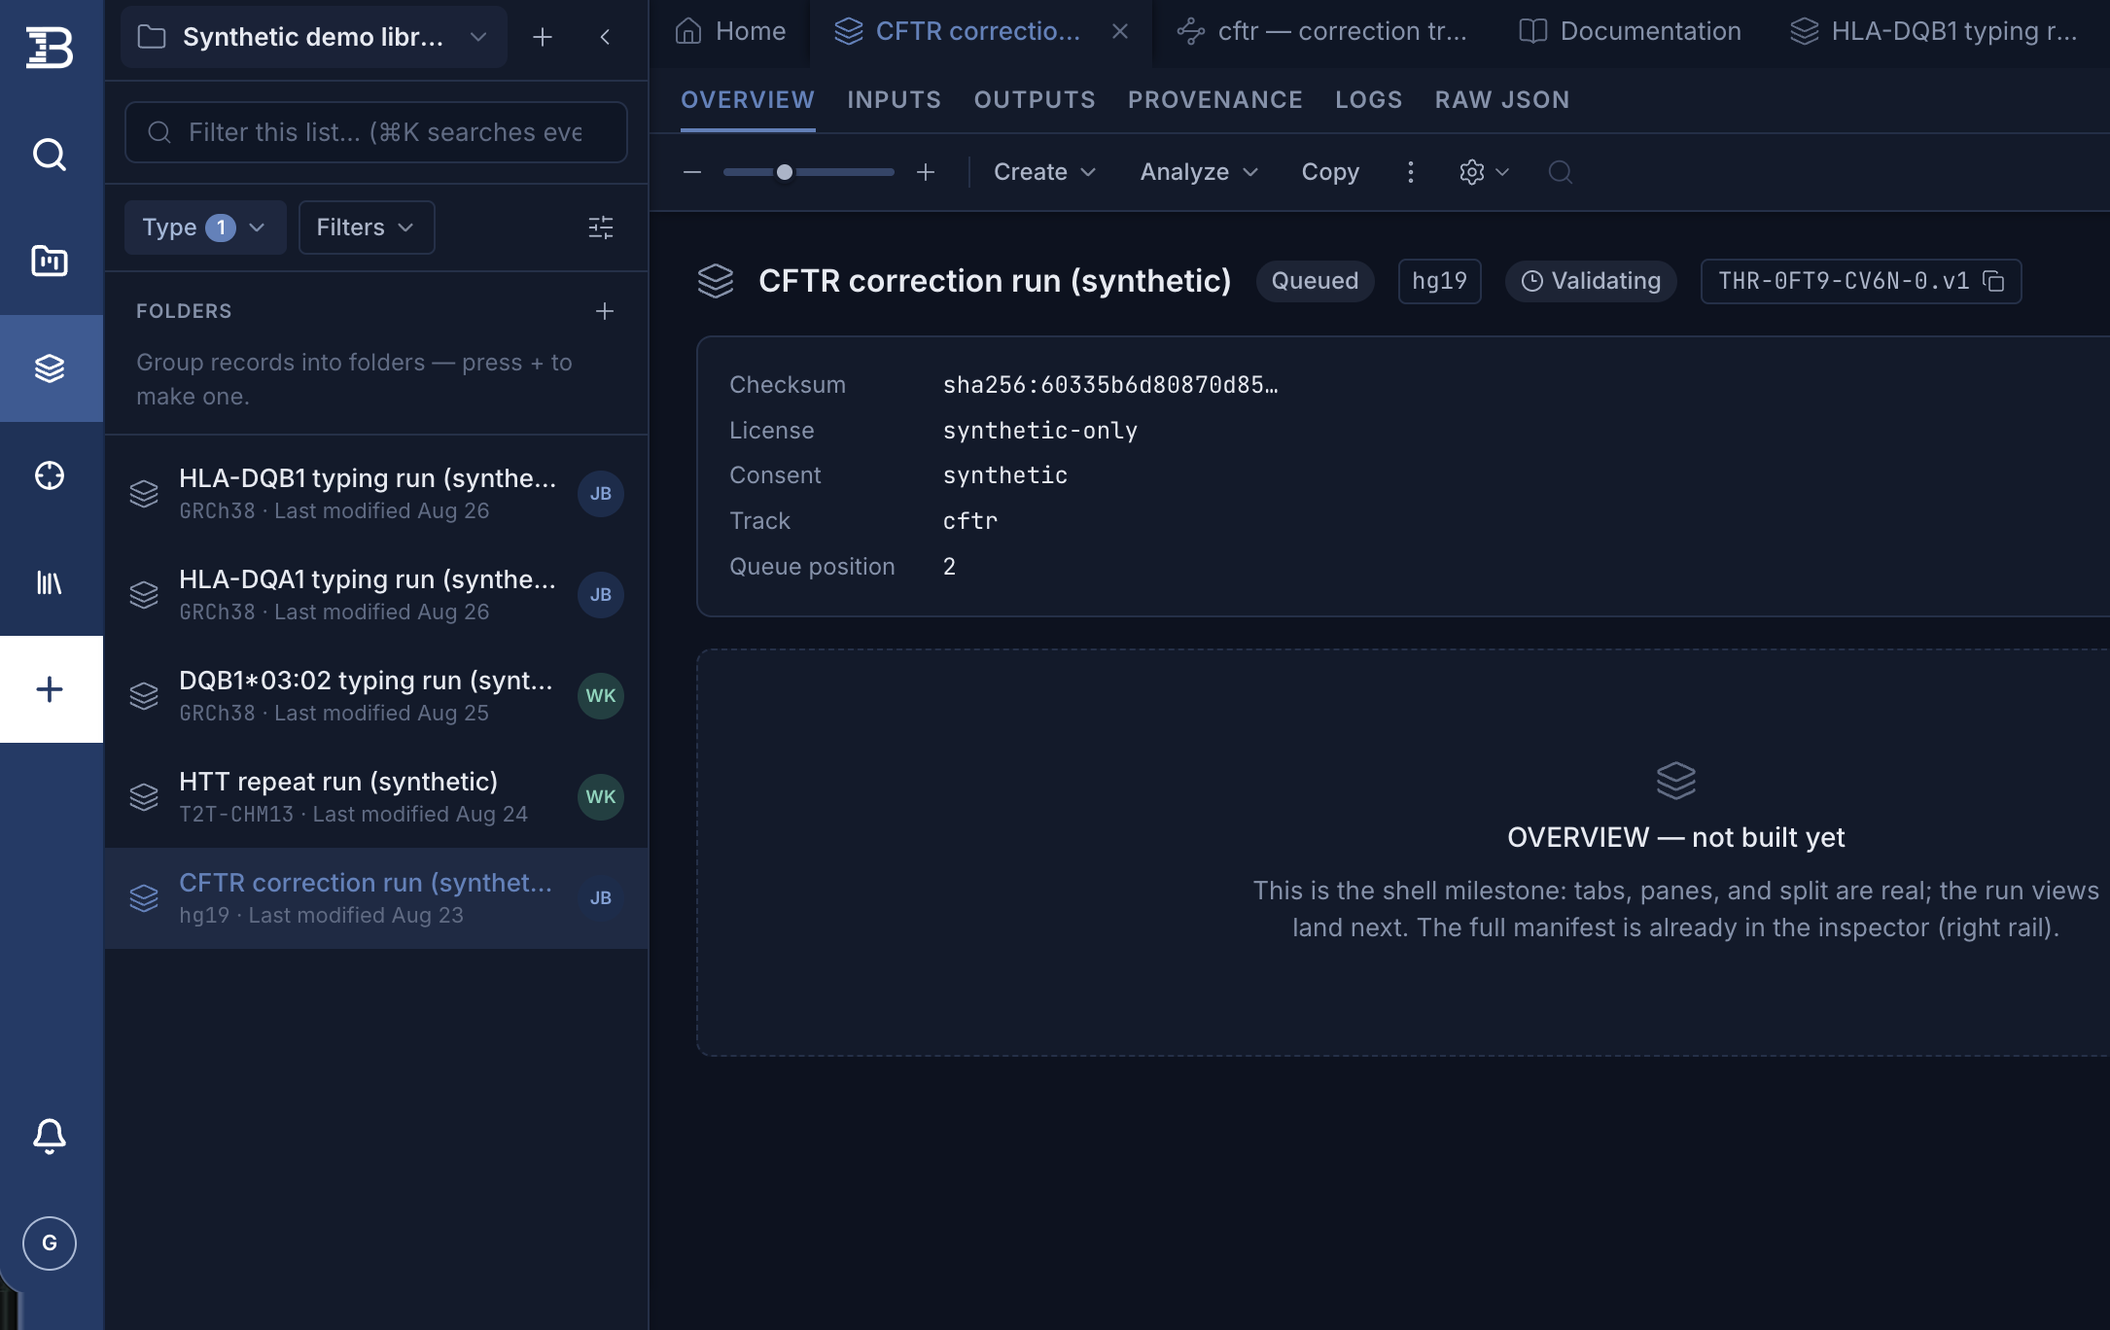Switch to the PROVENANCE tab
Screen dimensions: 2110x1330
pos(1215,100)
